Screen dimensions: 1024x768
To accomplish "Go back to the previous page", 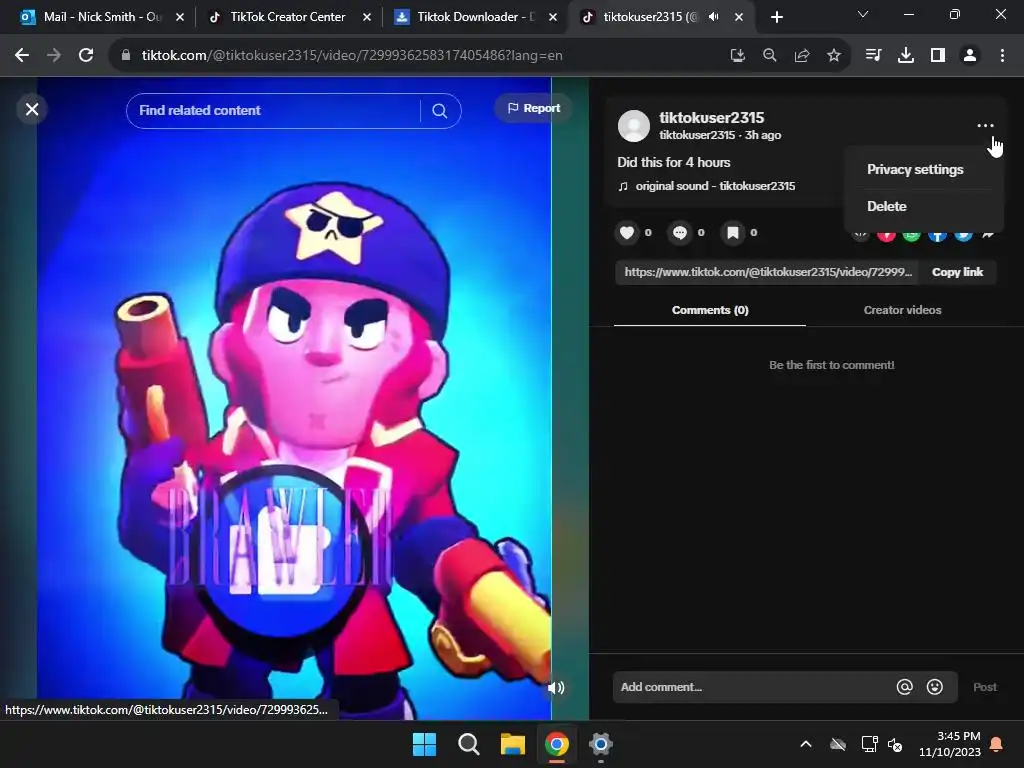I will (22, 56).
